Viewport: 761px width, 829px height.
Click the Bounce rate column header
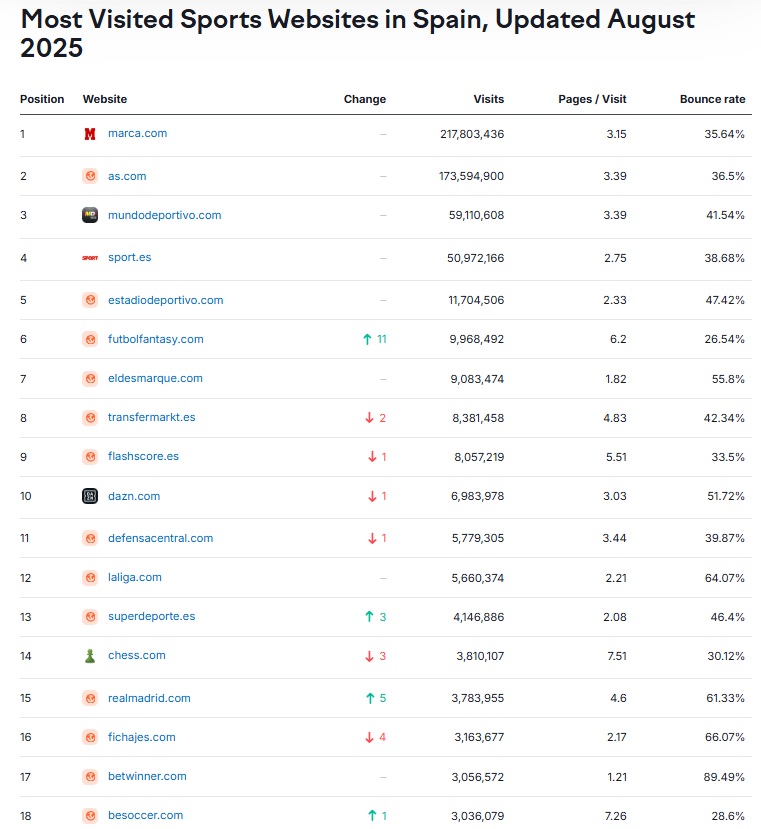pyautogui.click(x=712, y=99)
